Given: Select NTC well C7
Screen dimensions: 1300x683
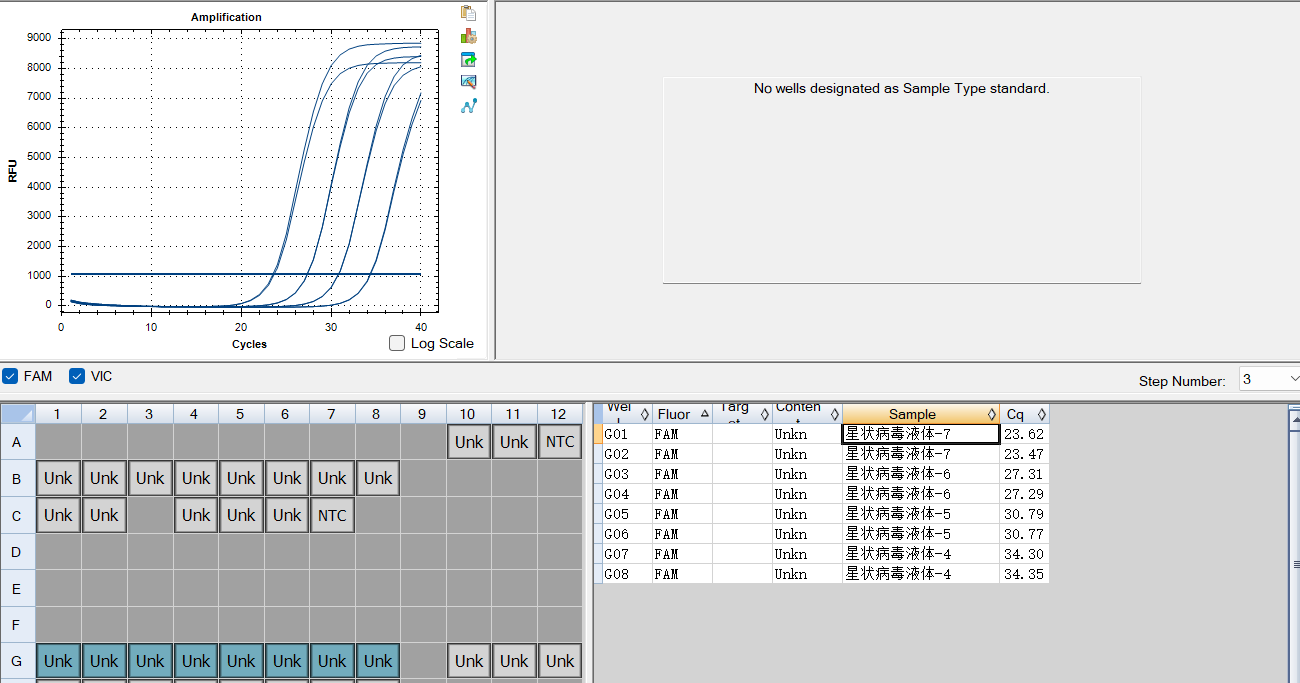Looking at the screenshot, I should (332, 515).
